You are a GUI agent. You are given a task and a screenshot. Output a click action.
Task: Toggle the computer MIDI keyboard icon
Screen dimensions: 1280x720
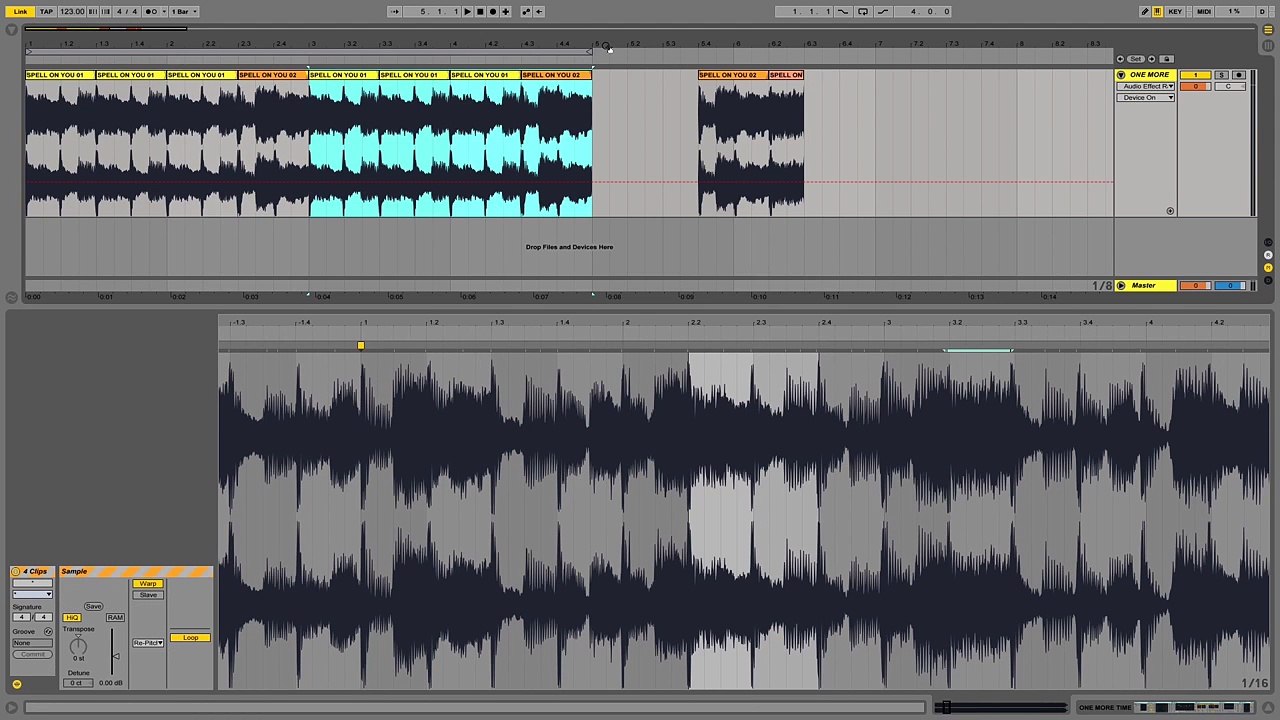pyautogui.click(x=1157, y=11)
